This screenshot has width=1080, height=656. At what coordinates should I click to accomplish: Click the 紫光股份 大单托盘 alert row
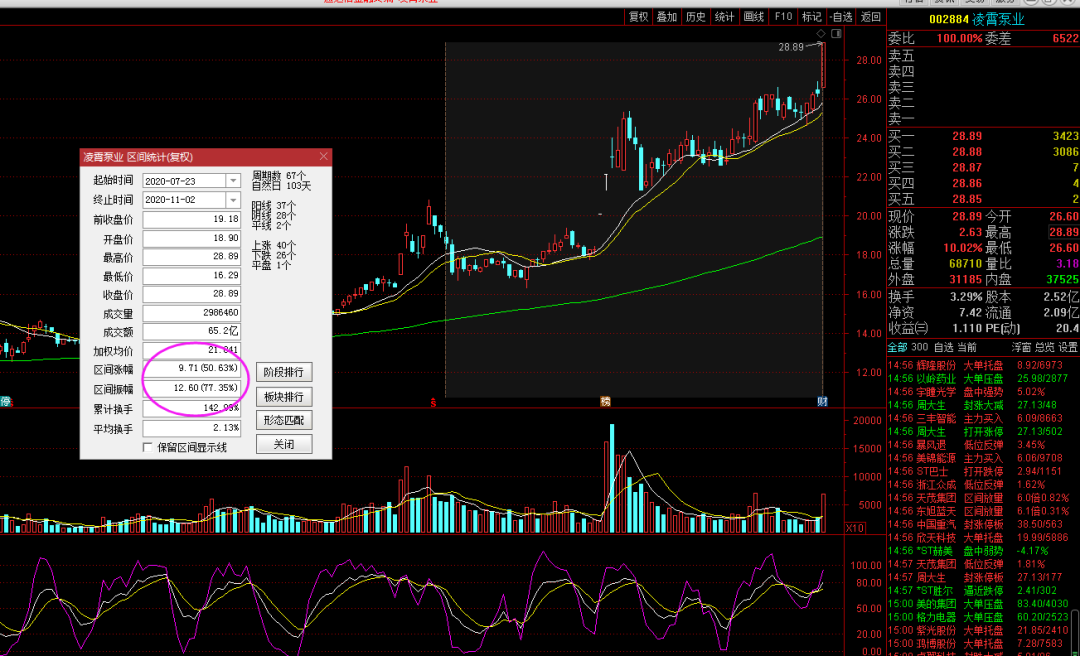click(978, 630)
